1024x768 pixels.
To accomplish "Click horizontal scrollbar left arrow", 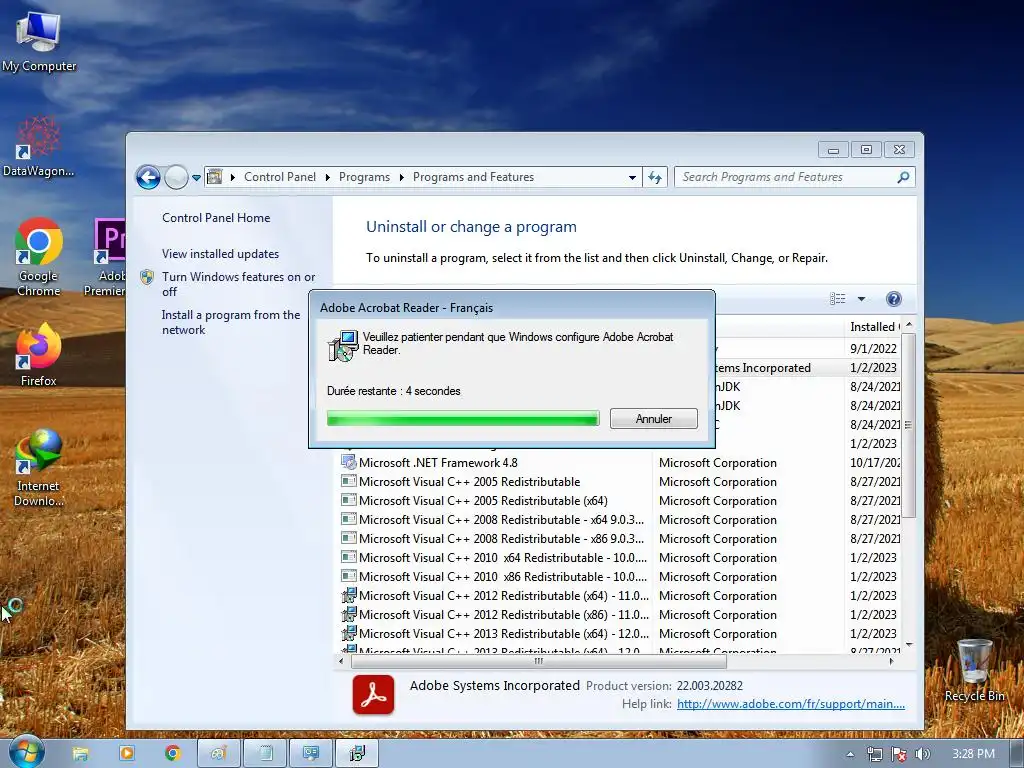I will pyautogui.click(x=341, y=662).
